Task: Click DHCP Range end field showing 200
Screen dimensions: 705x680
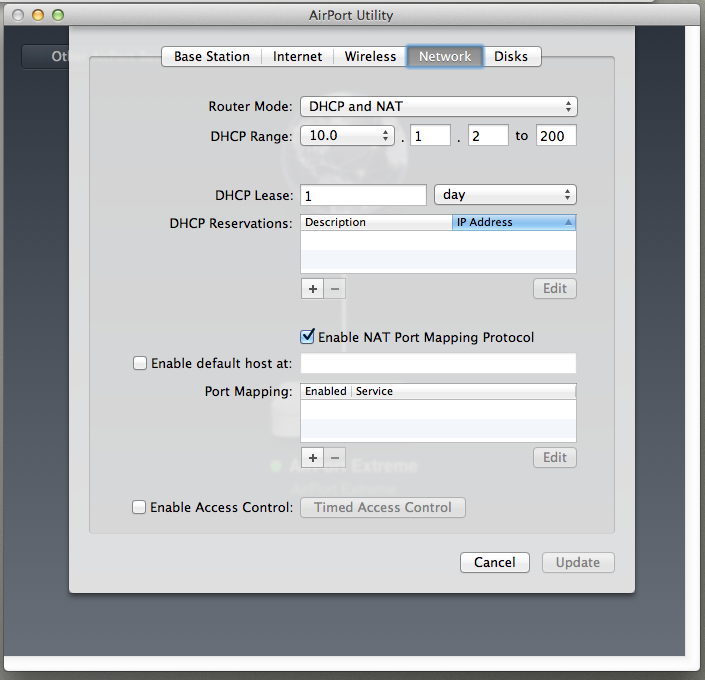Action: pos(556,135)
